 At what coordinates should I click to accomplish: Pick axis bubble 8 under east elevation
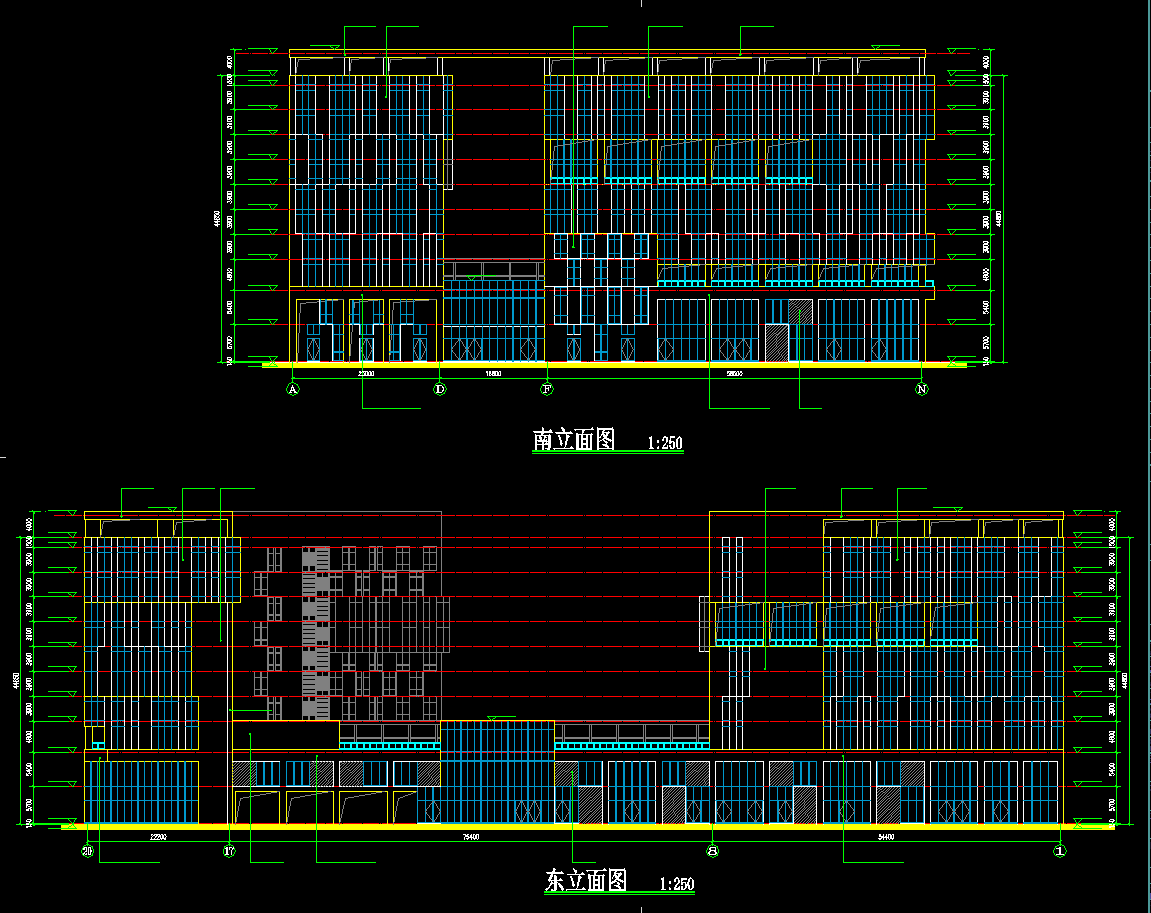pos(712,852)
